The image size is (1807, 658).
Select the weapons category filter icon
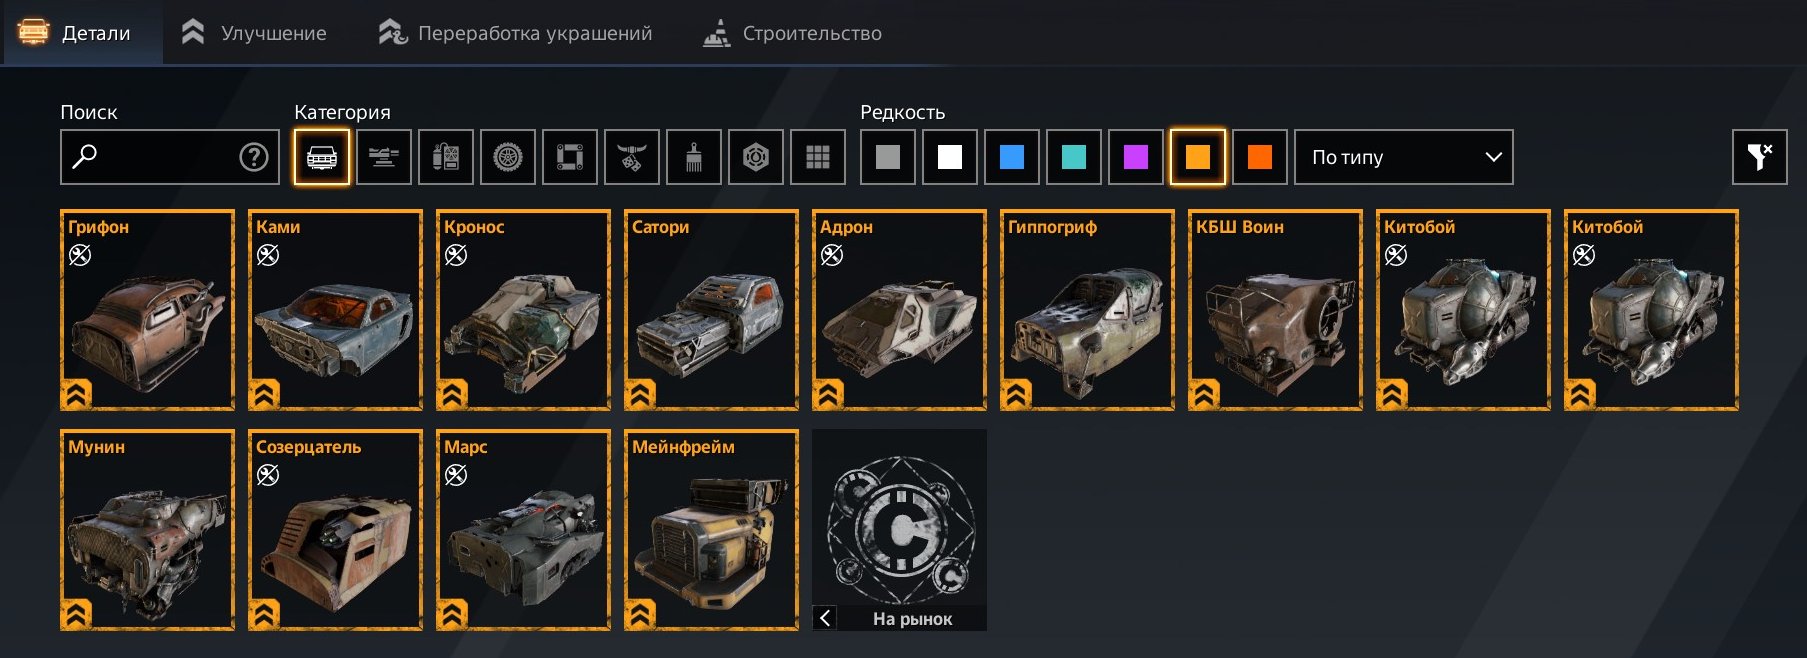(384, 157)
